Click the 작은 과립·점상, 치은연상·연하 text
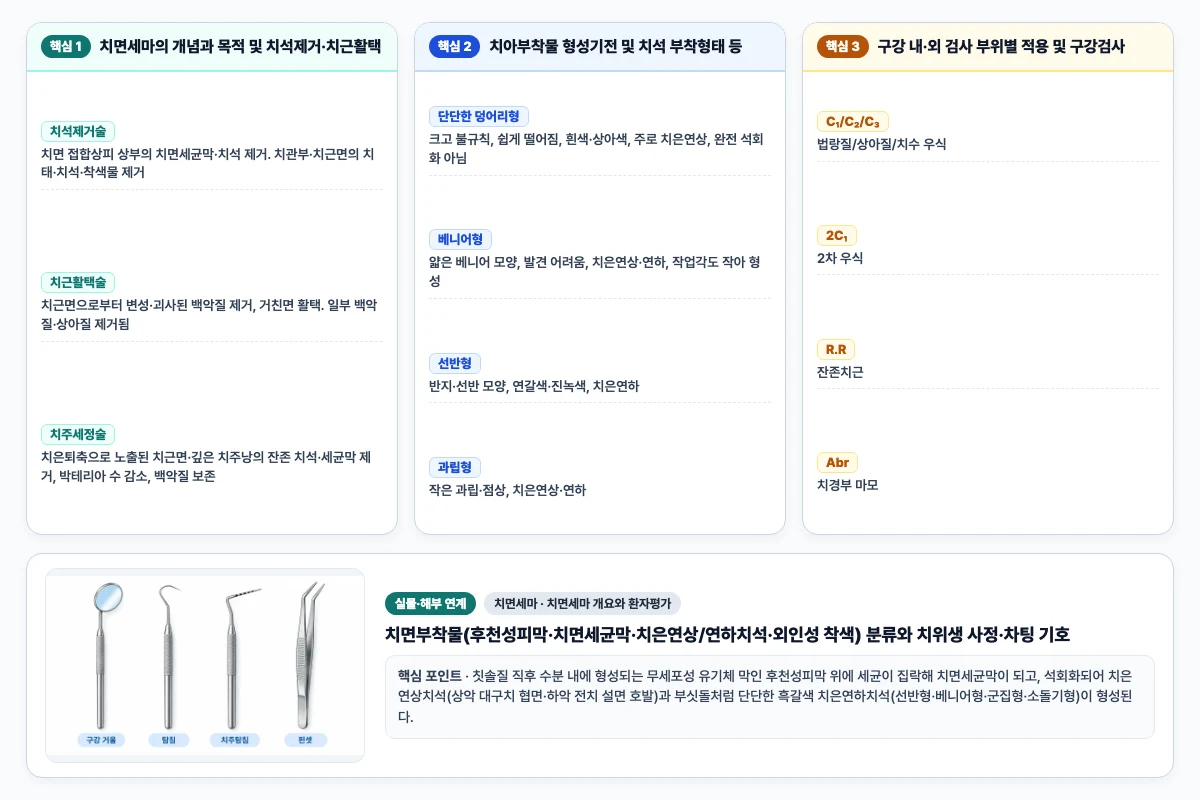This screenshot has width=1200, height=800. (x=507, y=490)
